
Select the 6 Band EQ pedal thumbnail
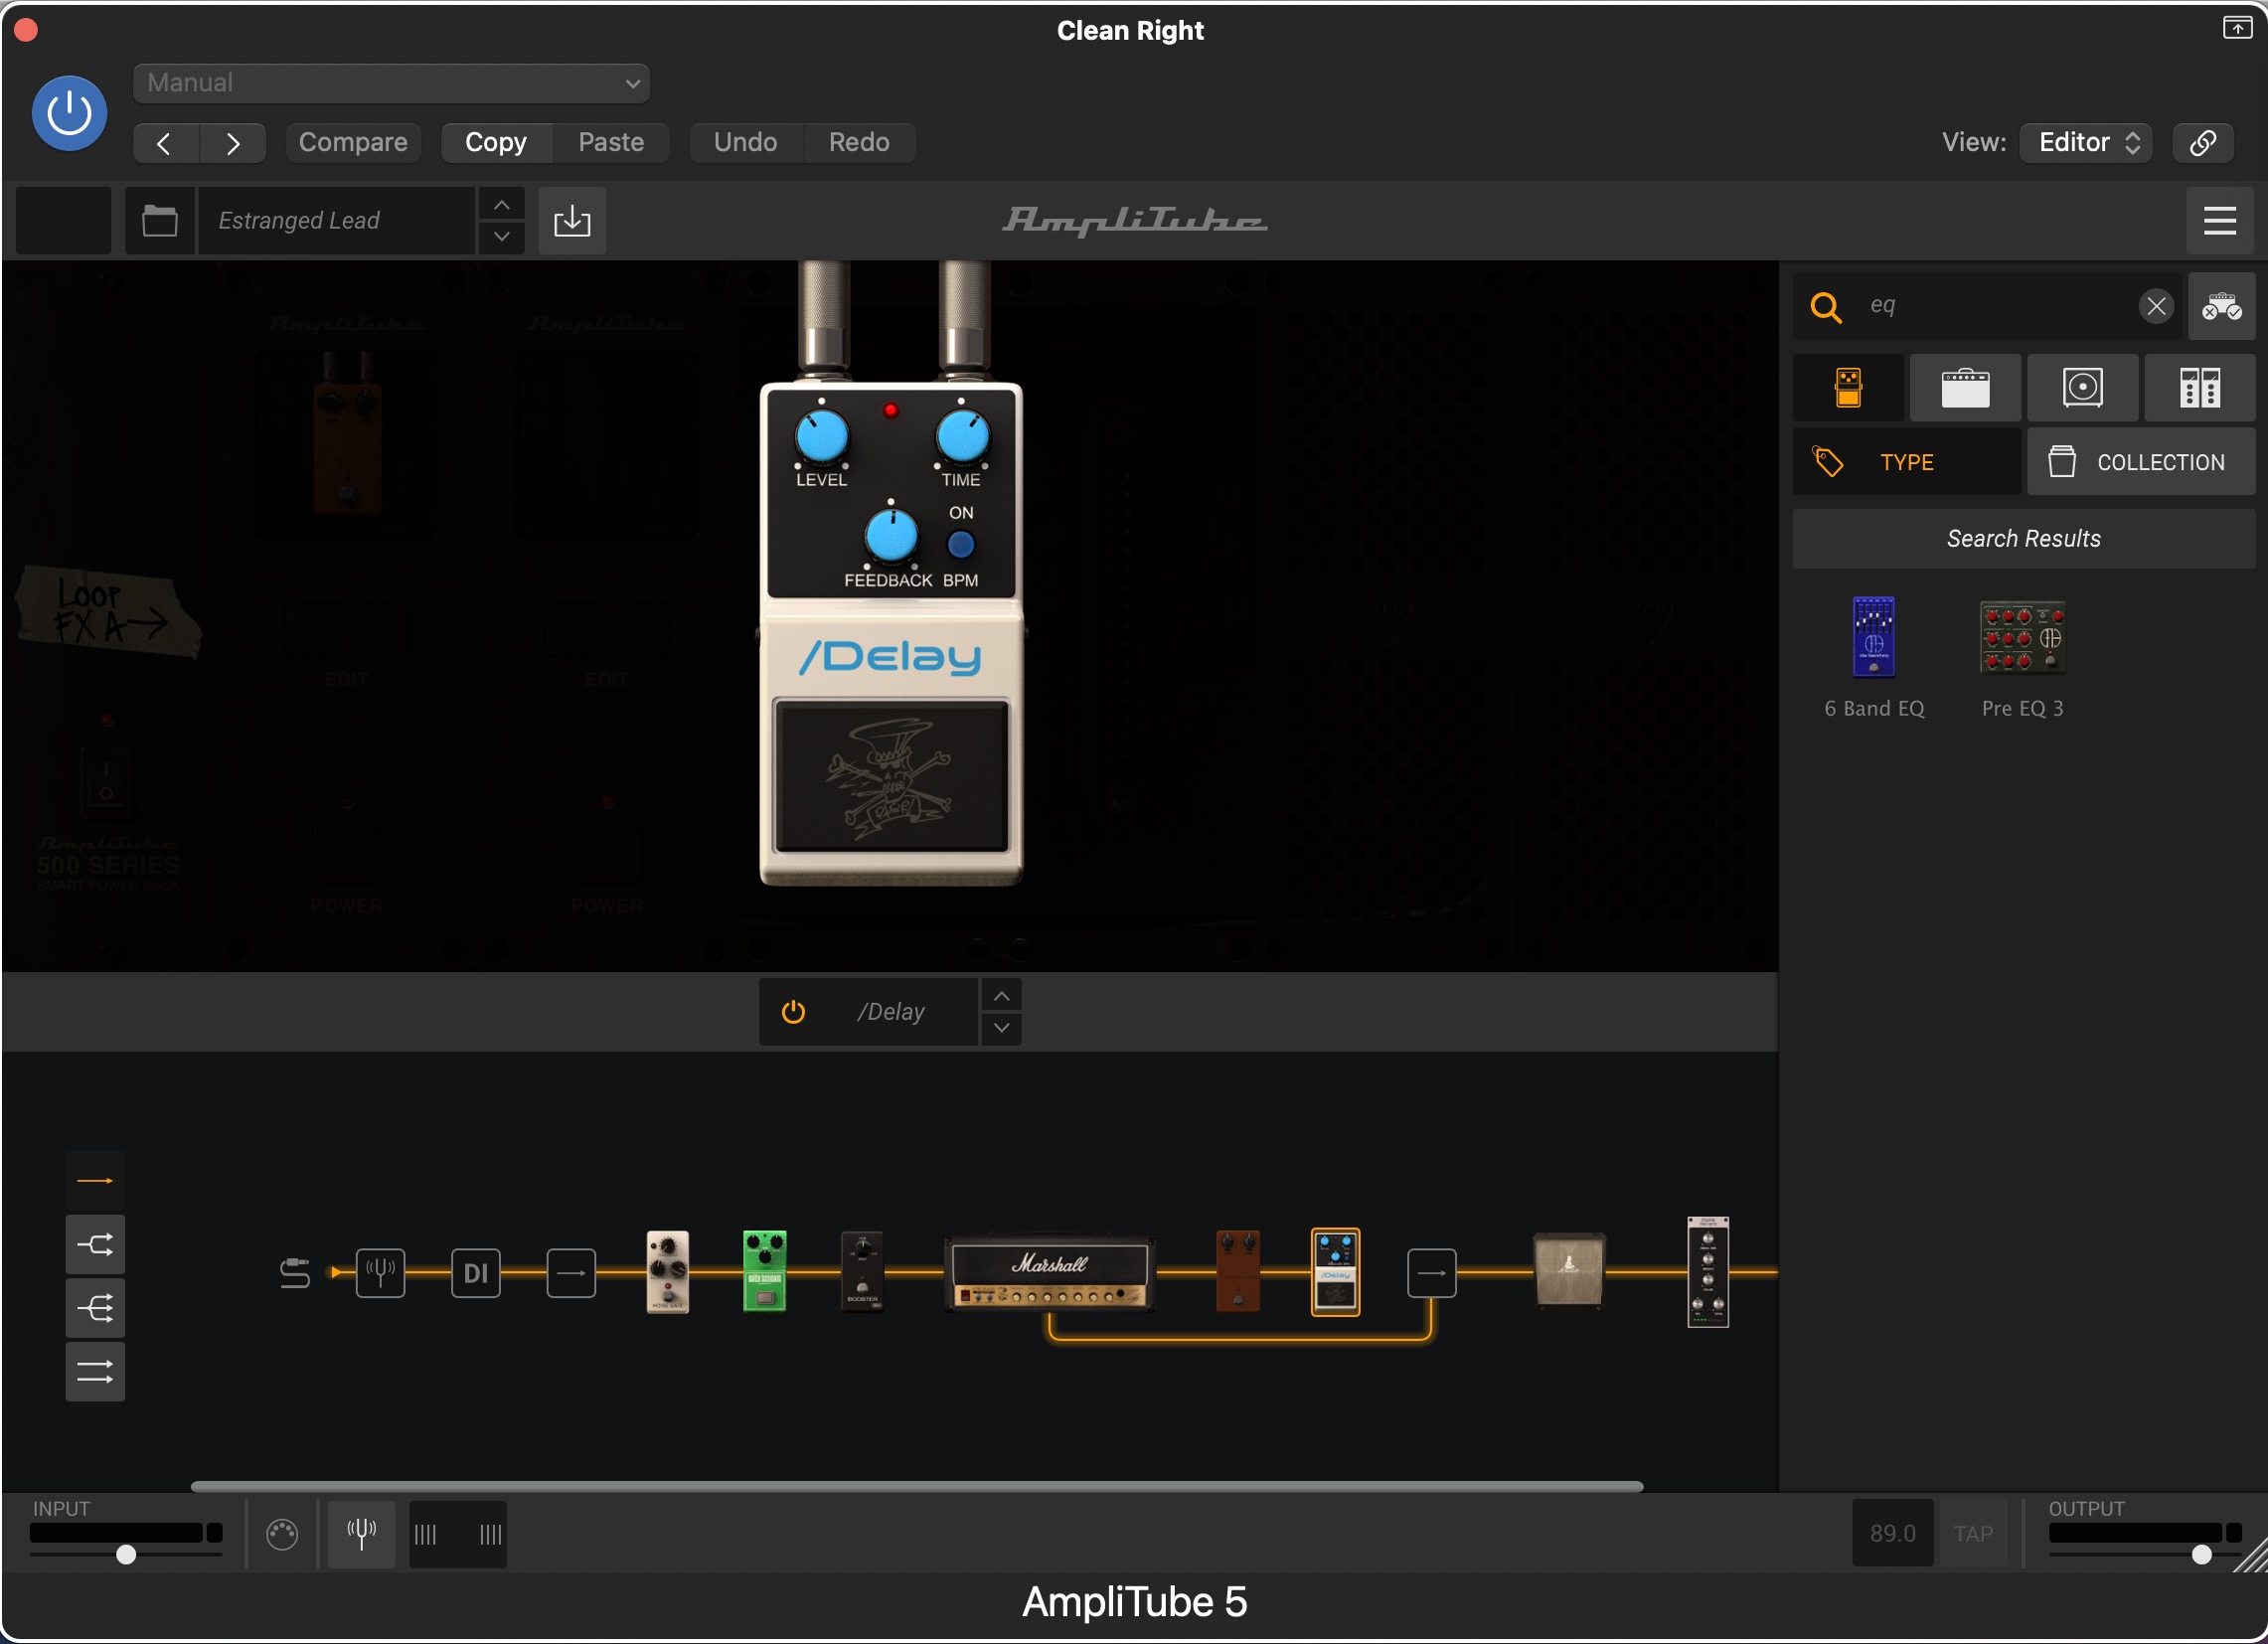tap(1873, 638)
